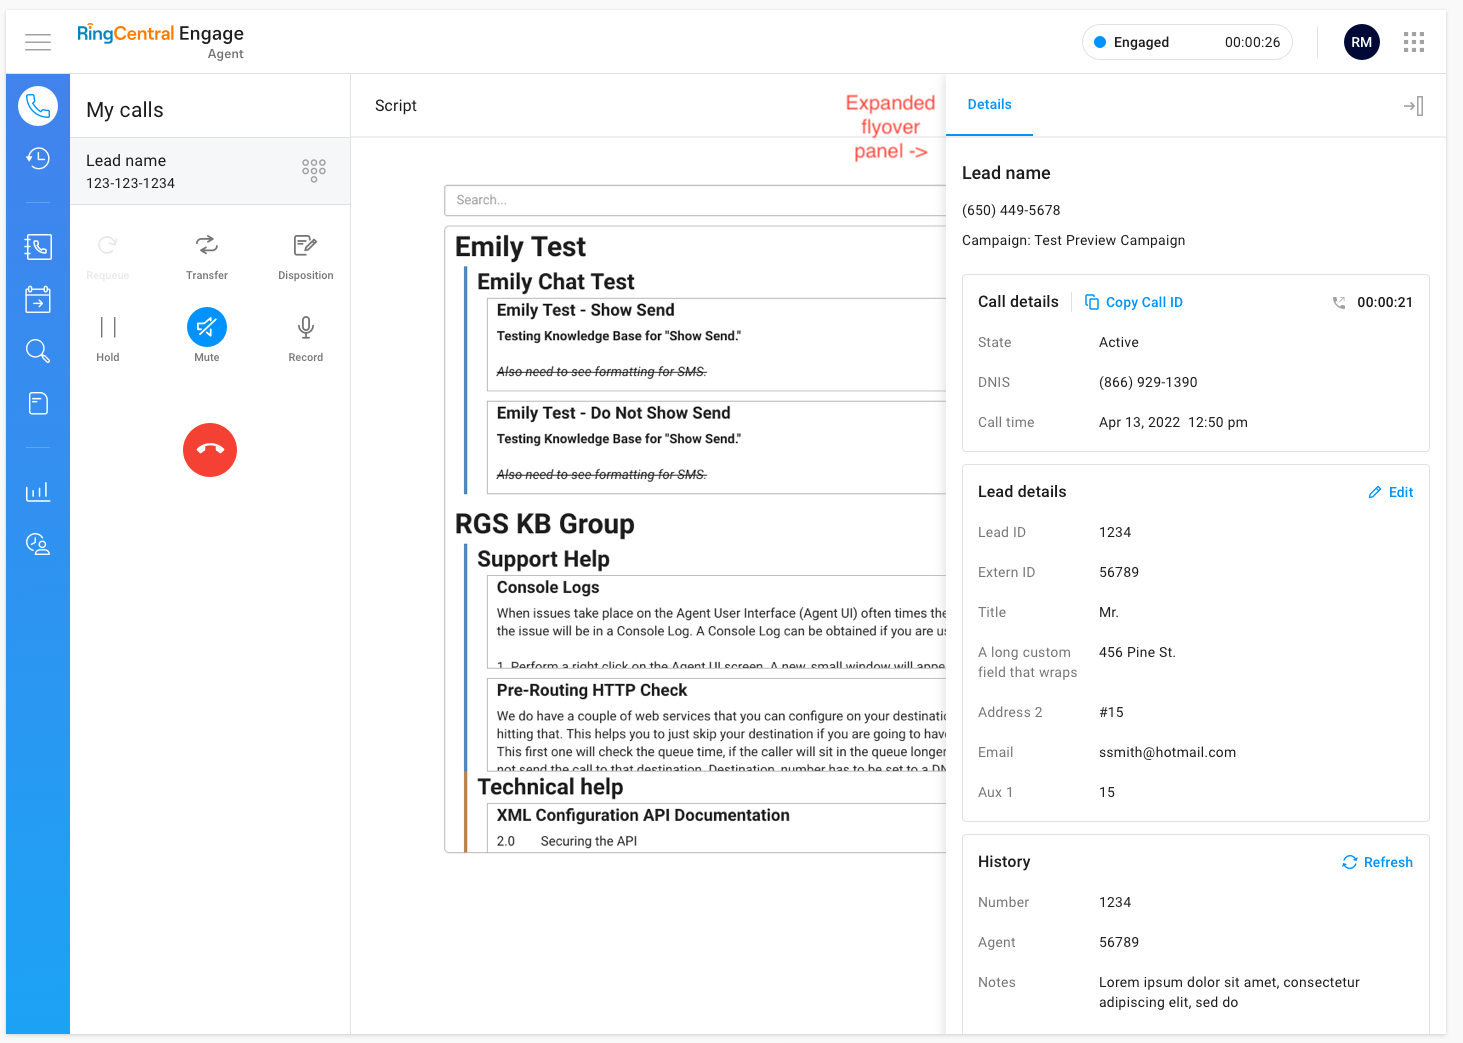This screenshot has height=1043, width=1463.
Task: Open the reports bar chart icon
Action: coord(37,491)
